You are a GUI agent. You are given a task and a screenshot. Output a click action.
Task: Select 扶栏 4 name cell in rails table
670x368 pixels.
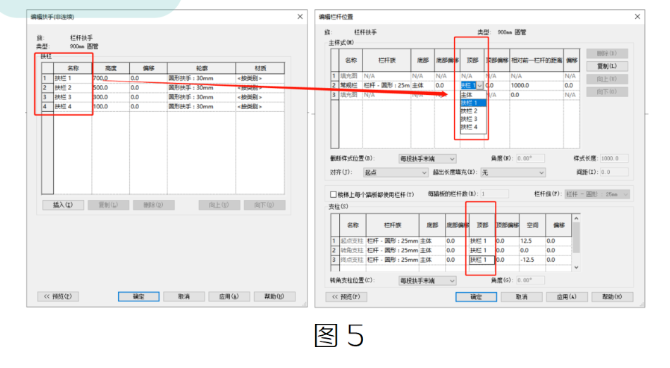pyautogui.click(x=72, y=106)
